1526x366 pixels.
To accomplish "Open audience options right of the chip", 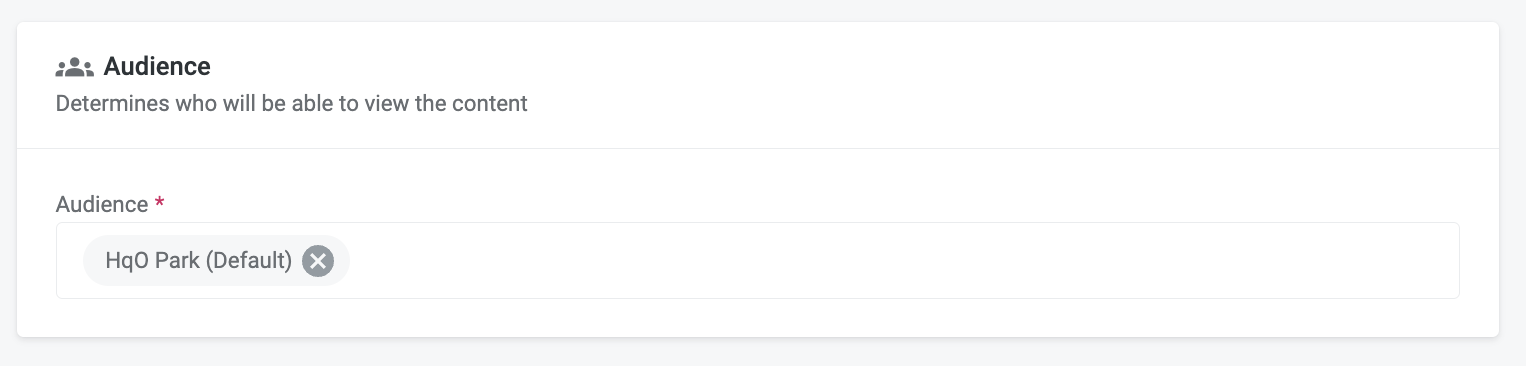I will pyautogui.click(x=900, y=260).
